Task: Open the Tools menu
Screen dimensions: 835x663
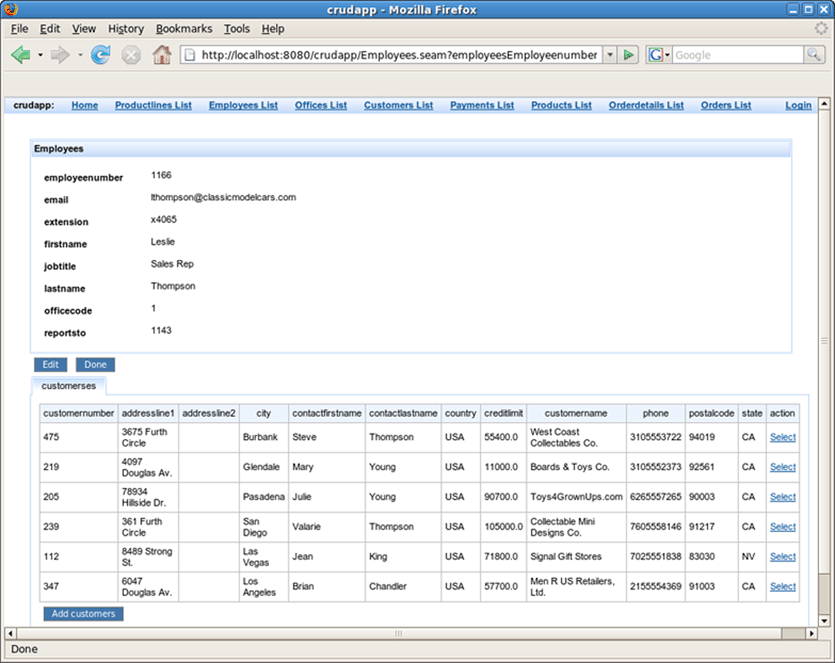Action: coord(237,29)
